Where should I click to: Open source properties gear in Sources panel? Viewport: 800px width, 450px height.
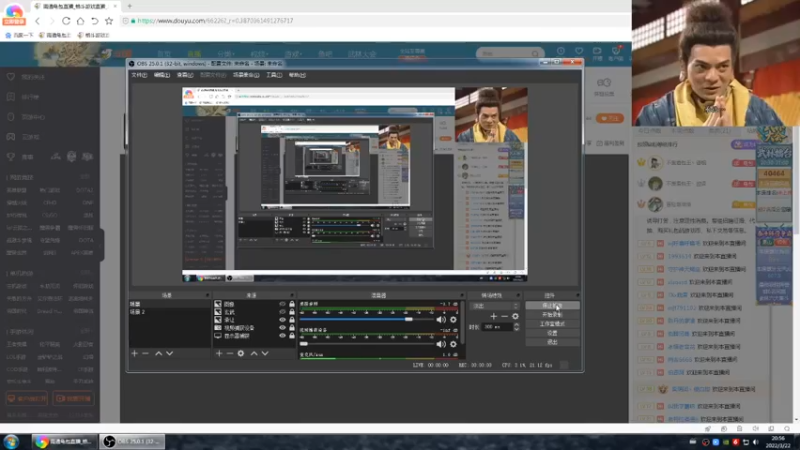click(241, 353)
